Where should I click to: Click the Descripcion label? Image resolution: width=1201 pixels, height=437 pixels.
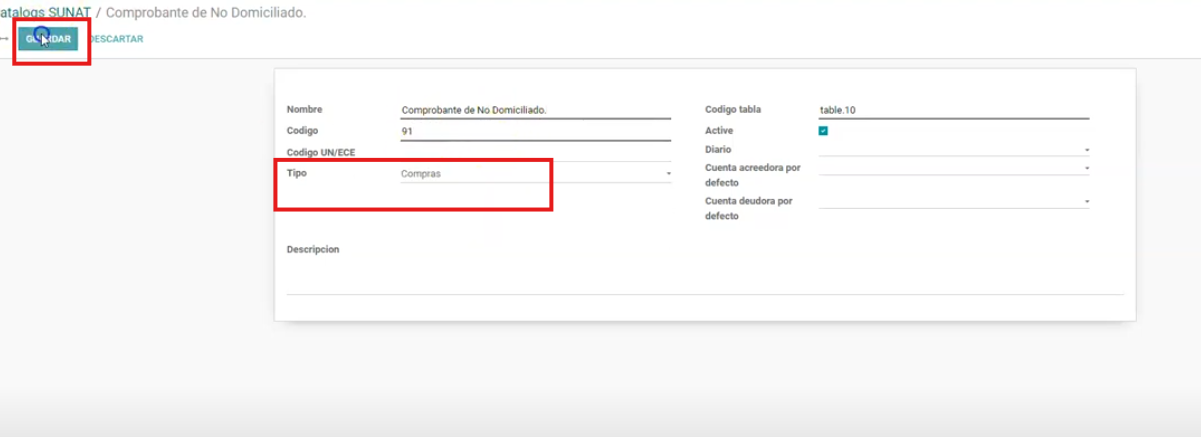pos(312,249)
